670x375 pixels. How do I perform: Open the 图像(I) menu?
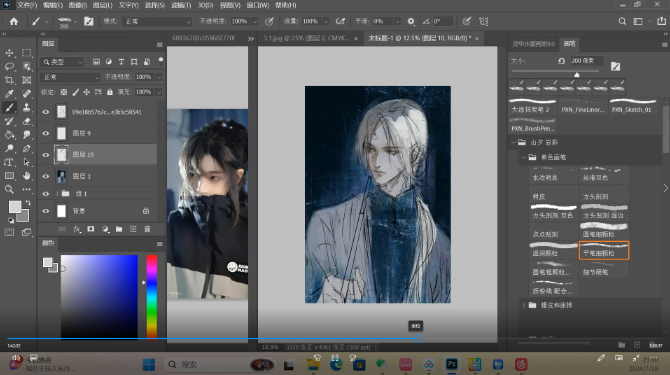coord(77,5)
